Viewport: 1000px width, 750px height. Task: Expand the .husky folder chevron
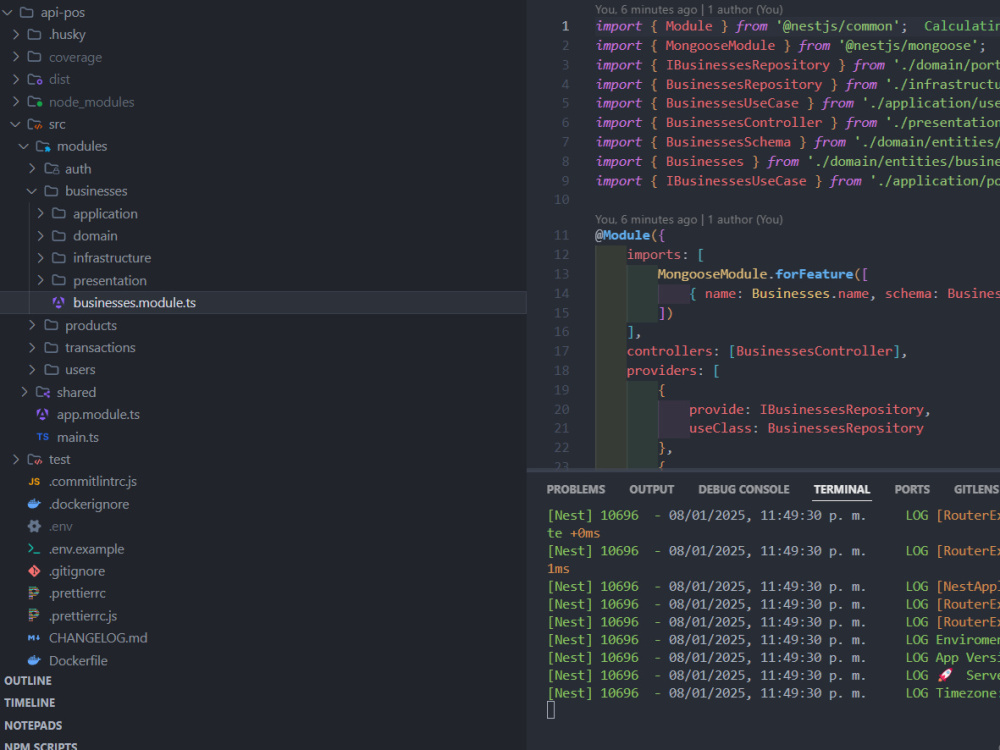(16, 34)
